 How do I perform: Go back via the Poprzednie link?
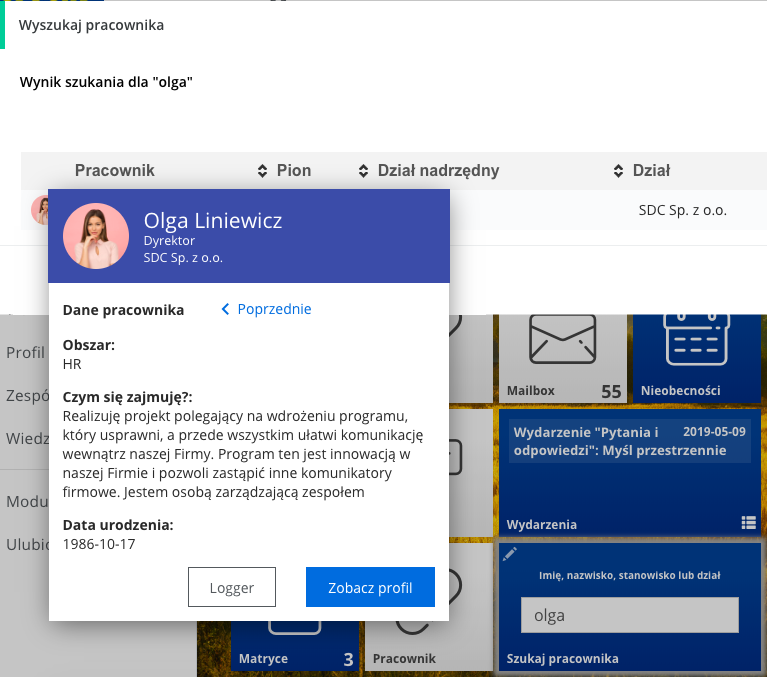(274, 309)
